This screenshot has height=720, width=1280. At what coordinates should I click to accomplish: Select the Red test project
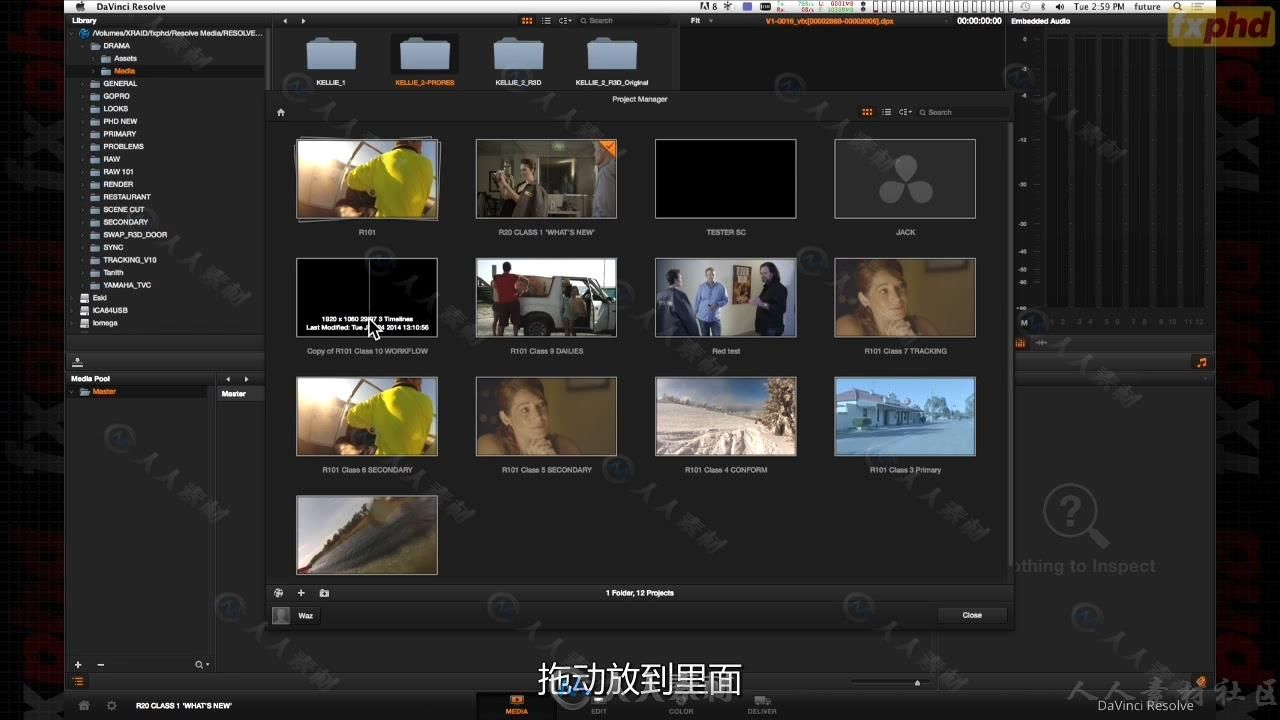pyautogui.click(x=726, y=297)
